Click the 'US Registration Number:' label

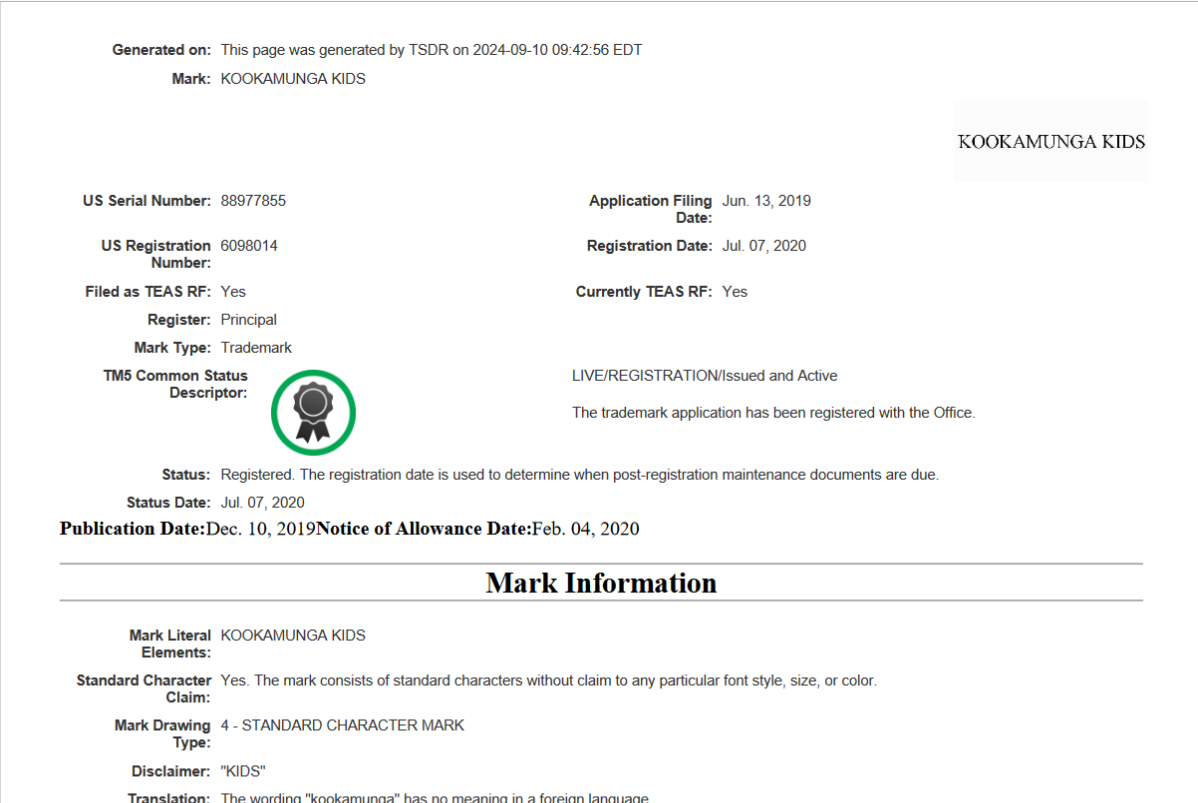coord(156,254)
